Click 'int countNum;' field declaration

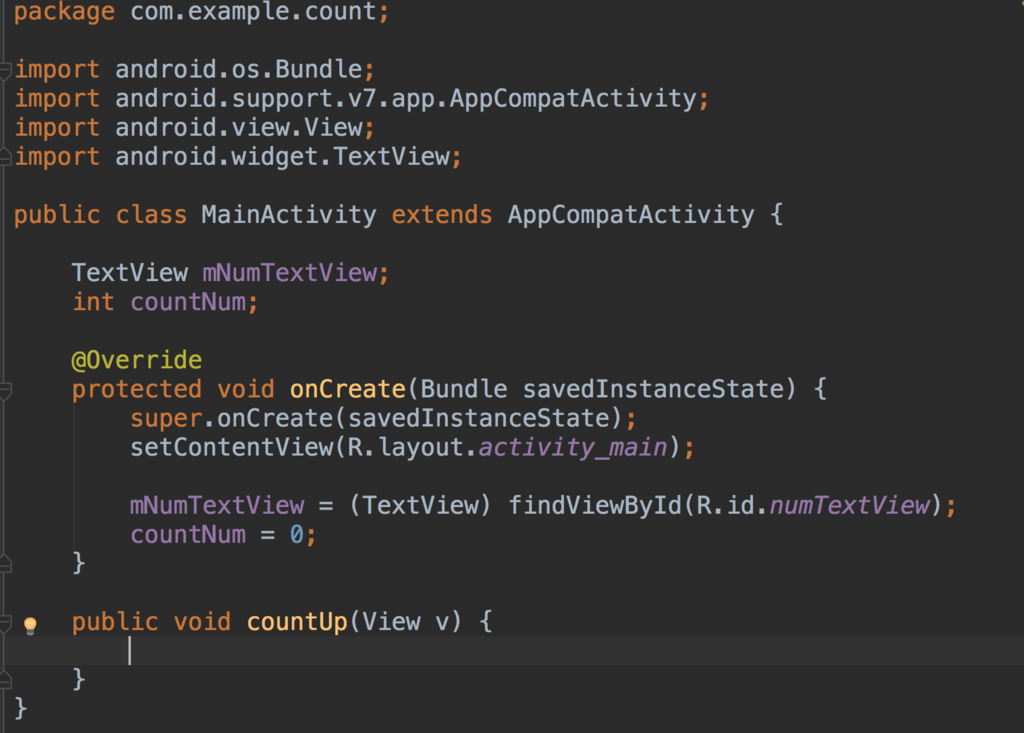165,302
